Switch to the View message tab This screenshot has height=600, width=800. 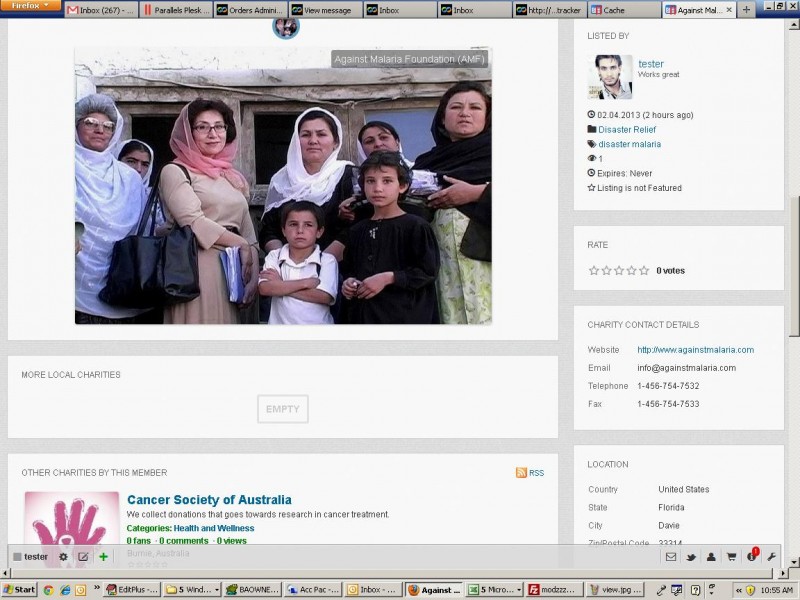click(326, 10)
